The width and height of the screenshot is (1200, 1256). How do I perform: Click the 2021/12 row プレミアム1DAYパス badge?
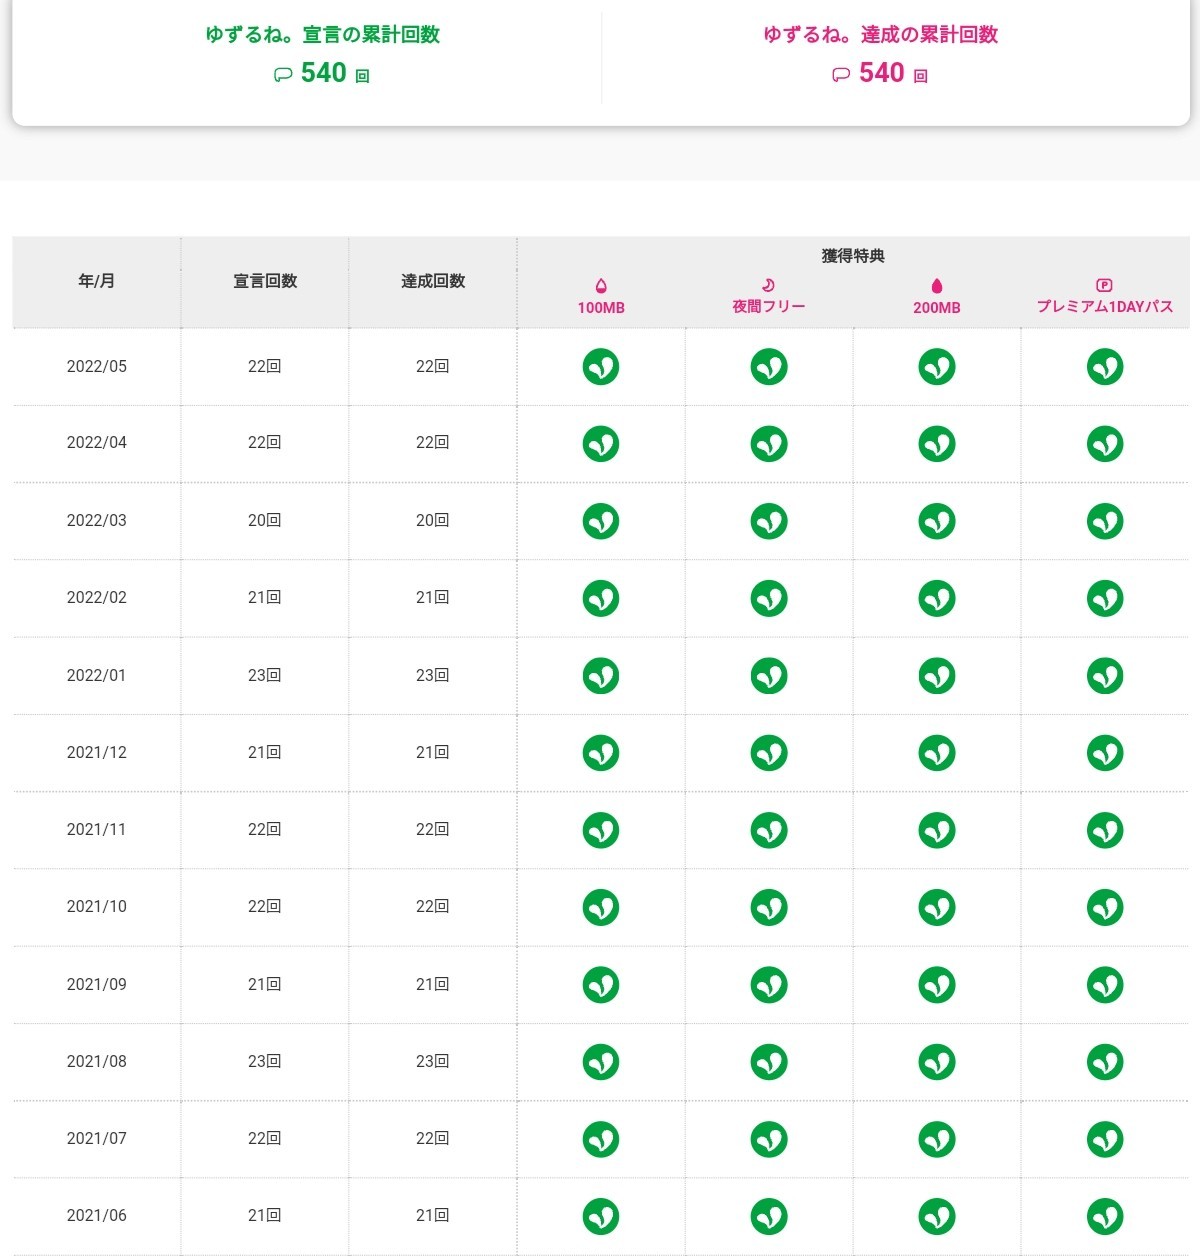point(1105,753)
